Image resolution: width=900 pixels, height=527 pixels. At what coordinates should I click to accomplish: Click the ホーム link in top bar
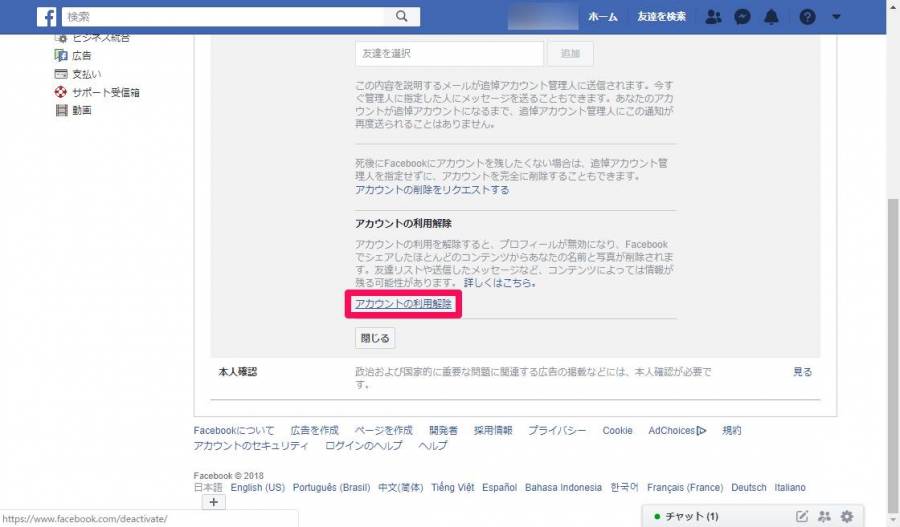[603, 17]
